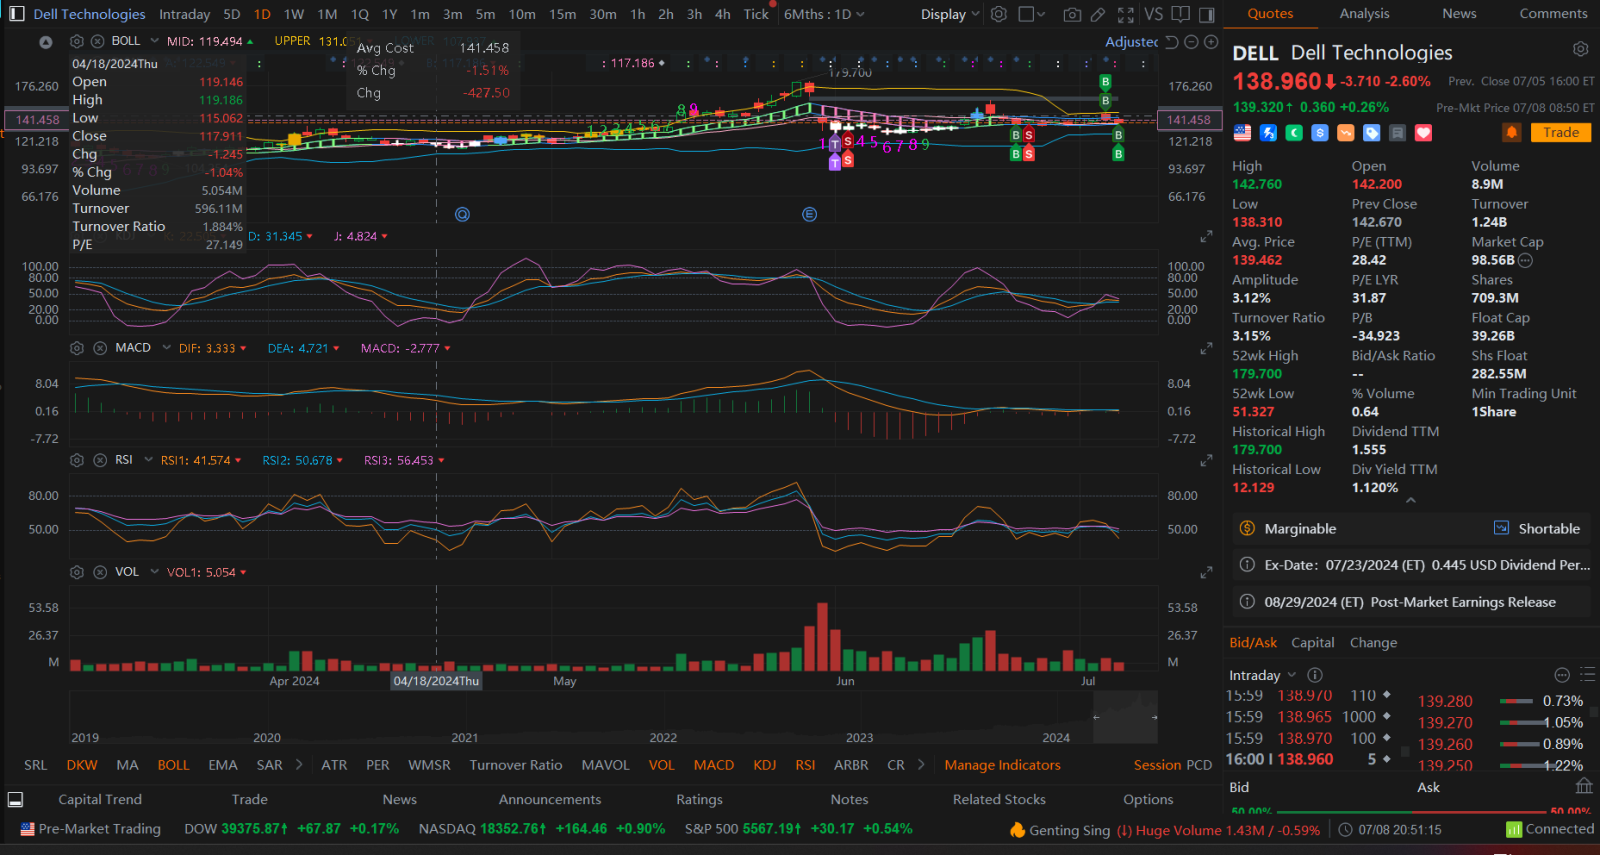Click the orange downtrend short icon
This screenshot has height=855, width=1600.
click(x=1346, y=132)
